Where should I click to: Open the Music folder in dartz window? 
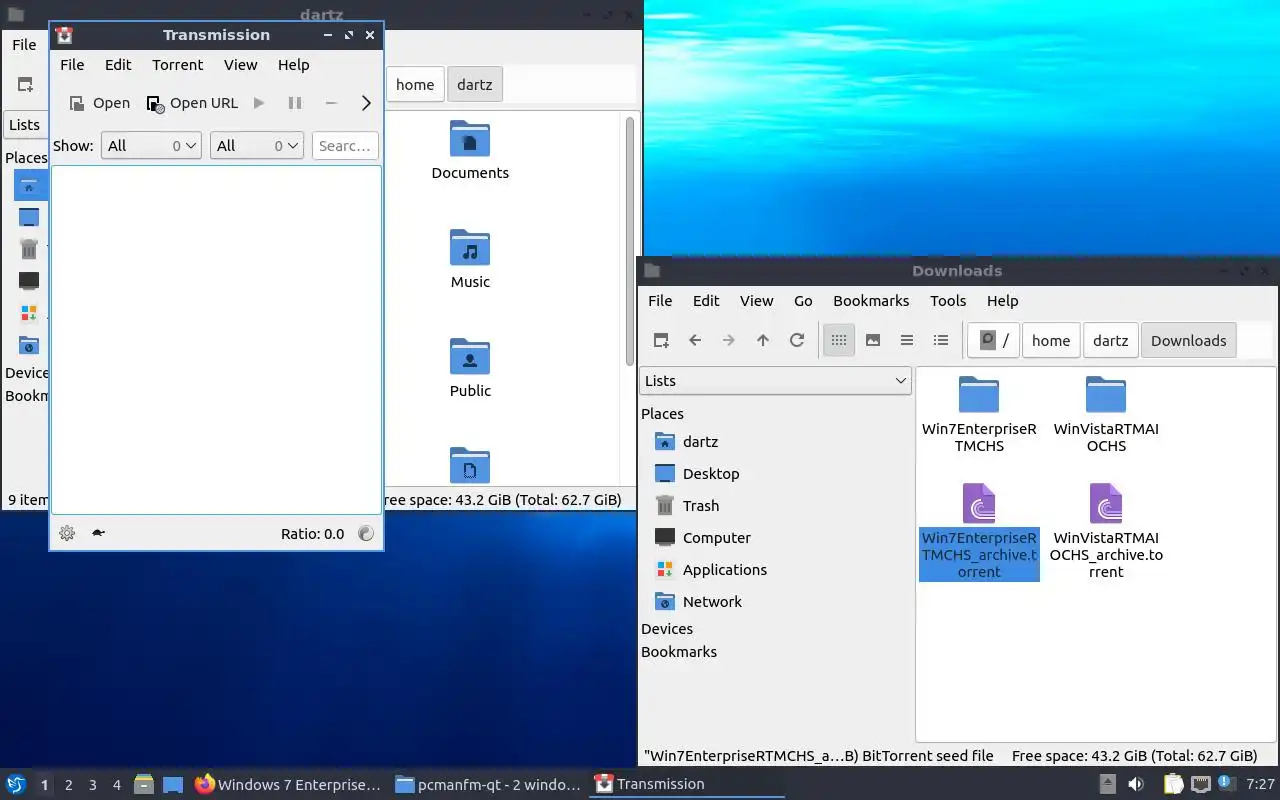[x=470, y=259]
